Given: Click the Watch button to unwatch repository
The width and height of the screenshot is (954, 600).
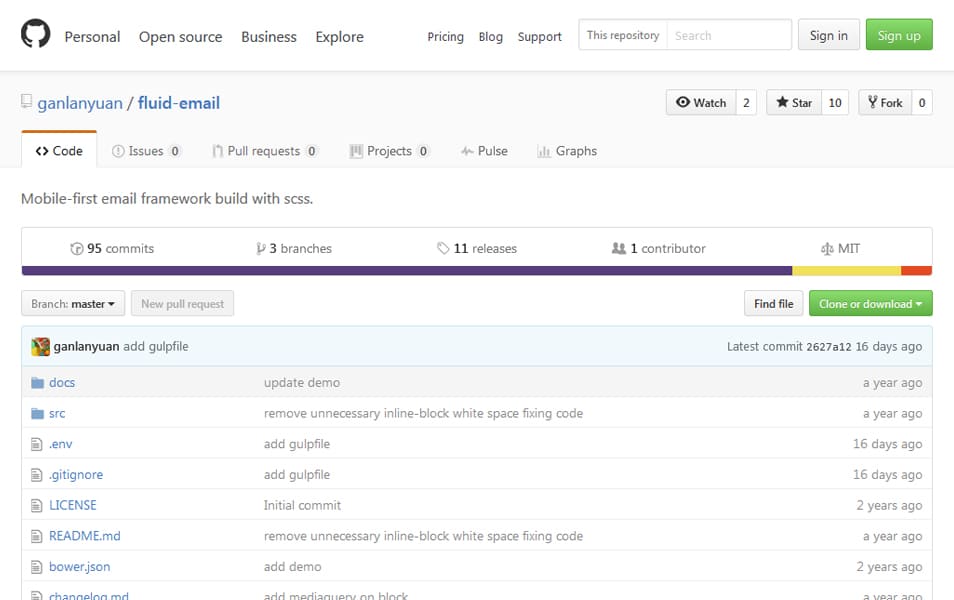Looking at the screenshot, I should pos(702,102).
